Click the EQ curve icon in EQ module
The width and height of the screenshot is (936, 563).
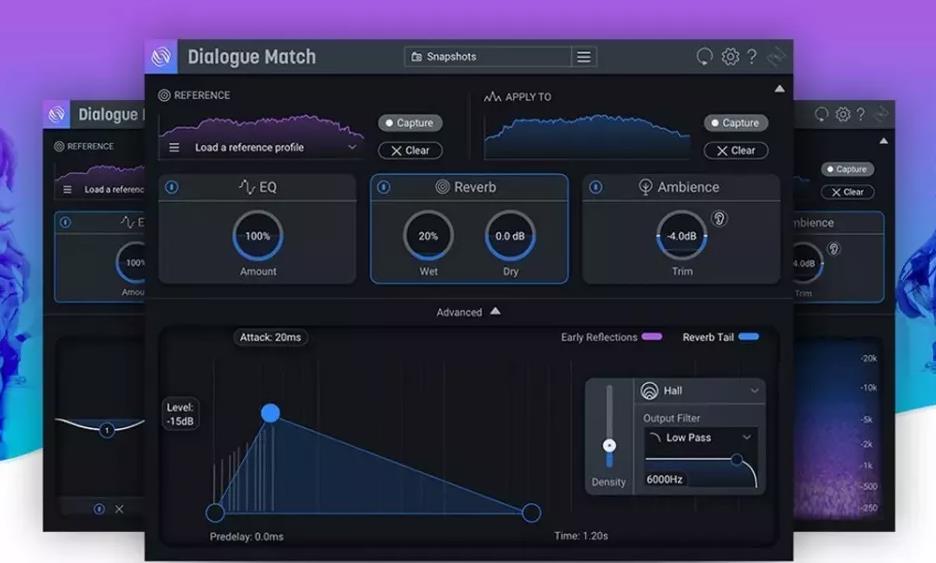coord(247,187)
